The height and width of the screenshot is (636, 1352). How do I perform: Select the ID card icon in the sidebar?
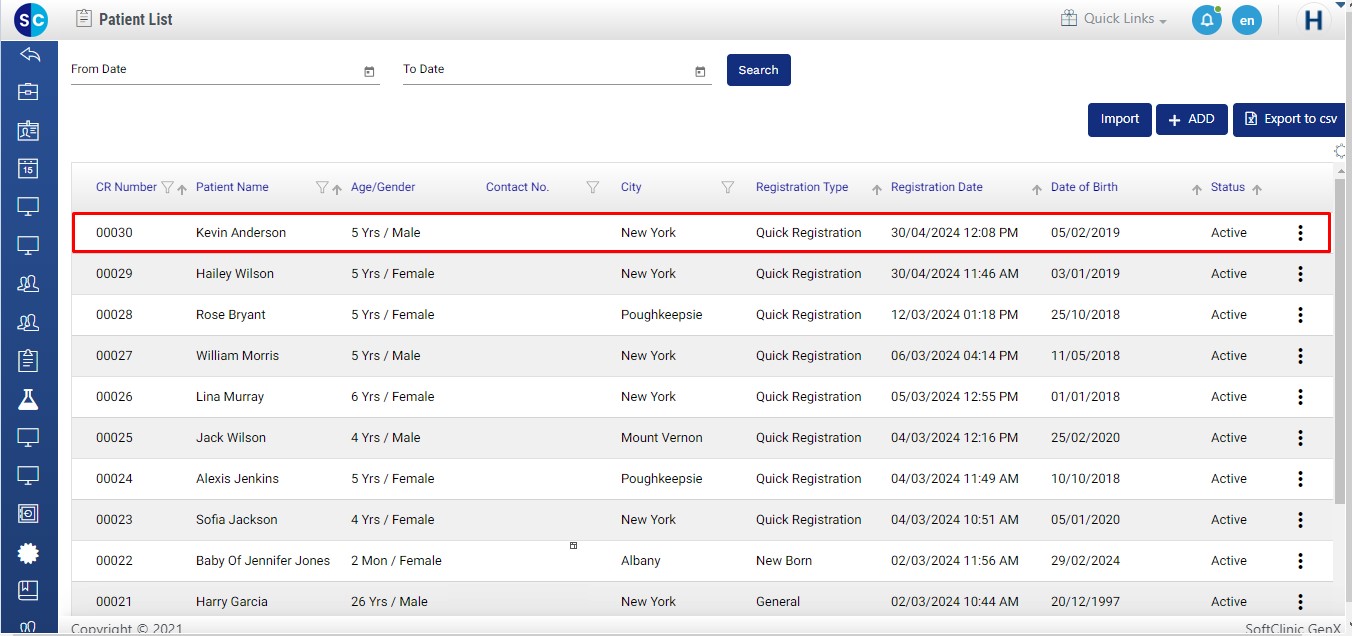tap(28, 131)
